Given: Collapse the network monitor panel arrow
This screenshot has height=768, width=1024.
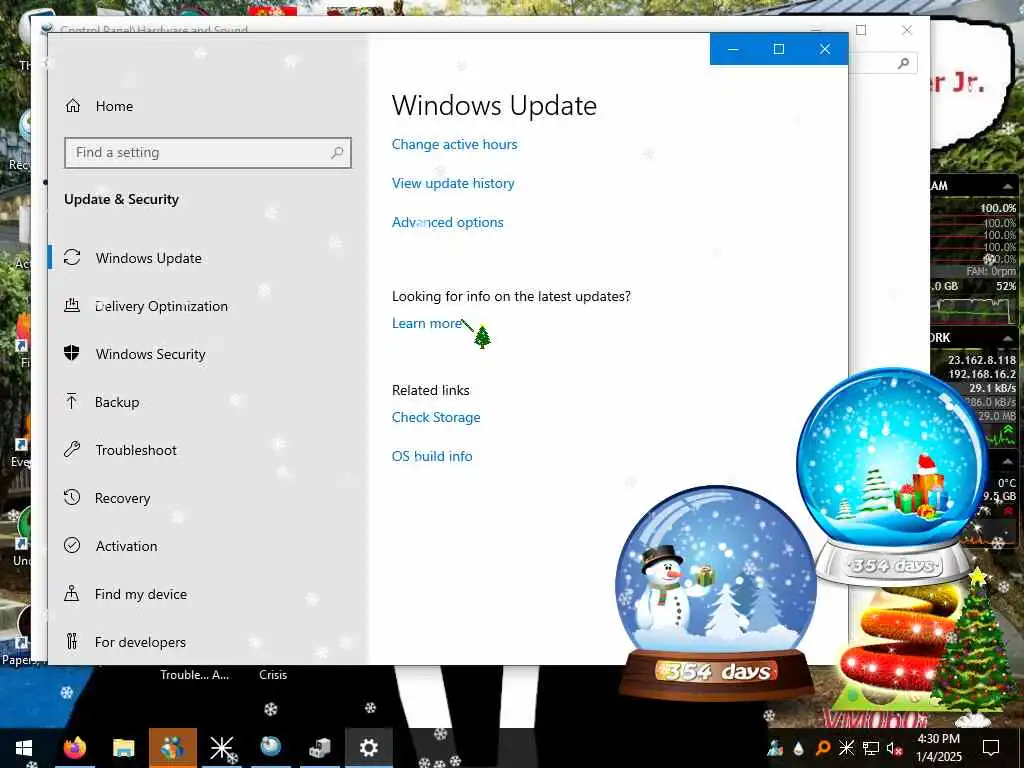Looking at the screenshot, I should click(1007, 338).
